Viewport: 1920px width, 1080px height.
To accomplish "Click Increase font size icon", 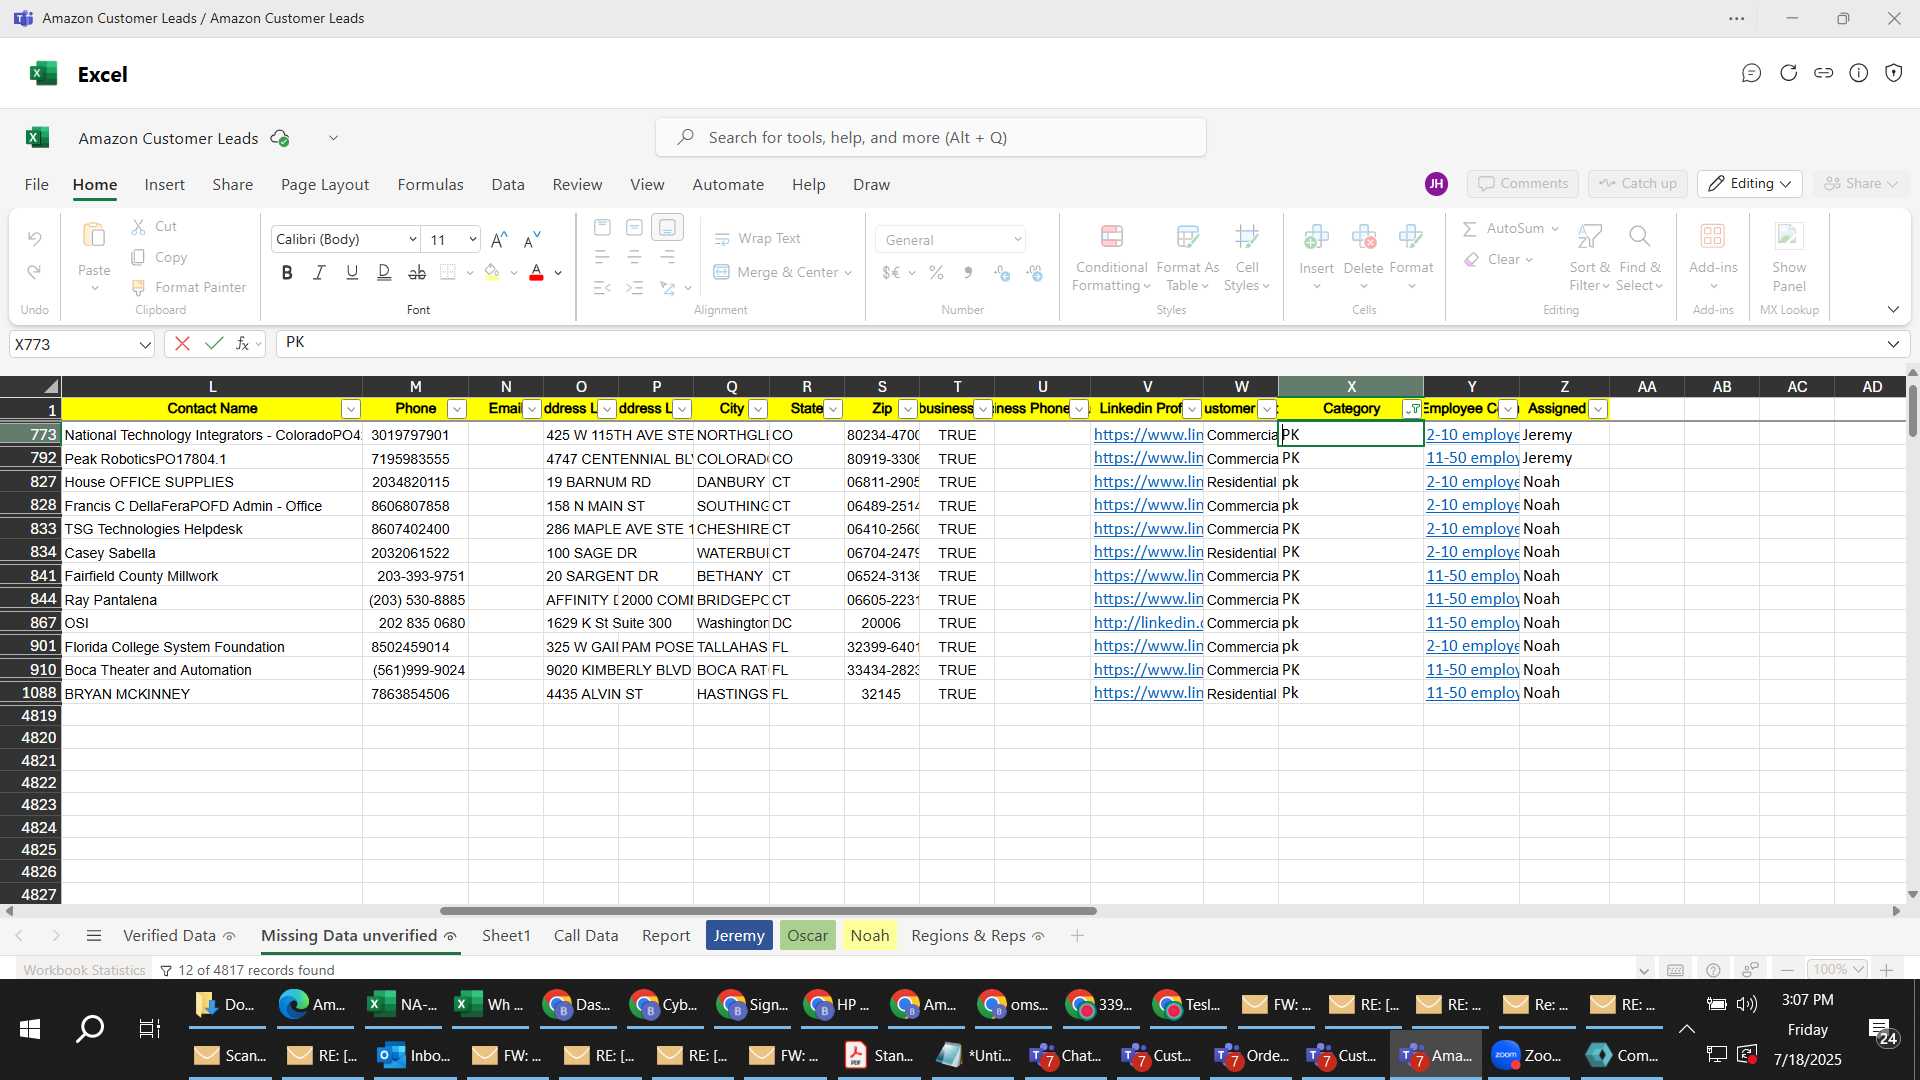I will 499,239.
